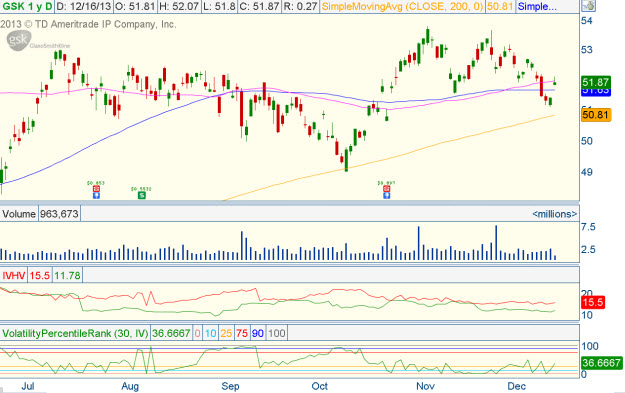Screen dimensions: 625x393
Task: Click the date value D: 12/16/13
Action: 84,6
